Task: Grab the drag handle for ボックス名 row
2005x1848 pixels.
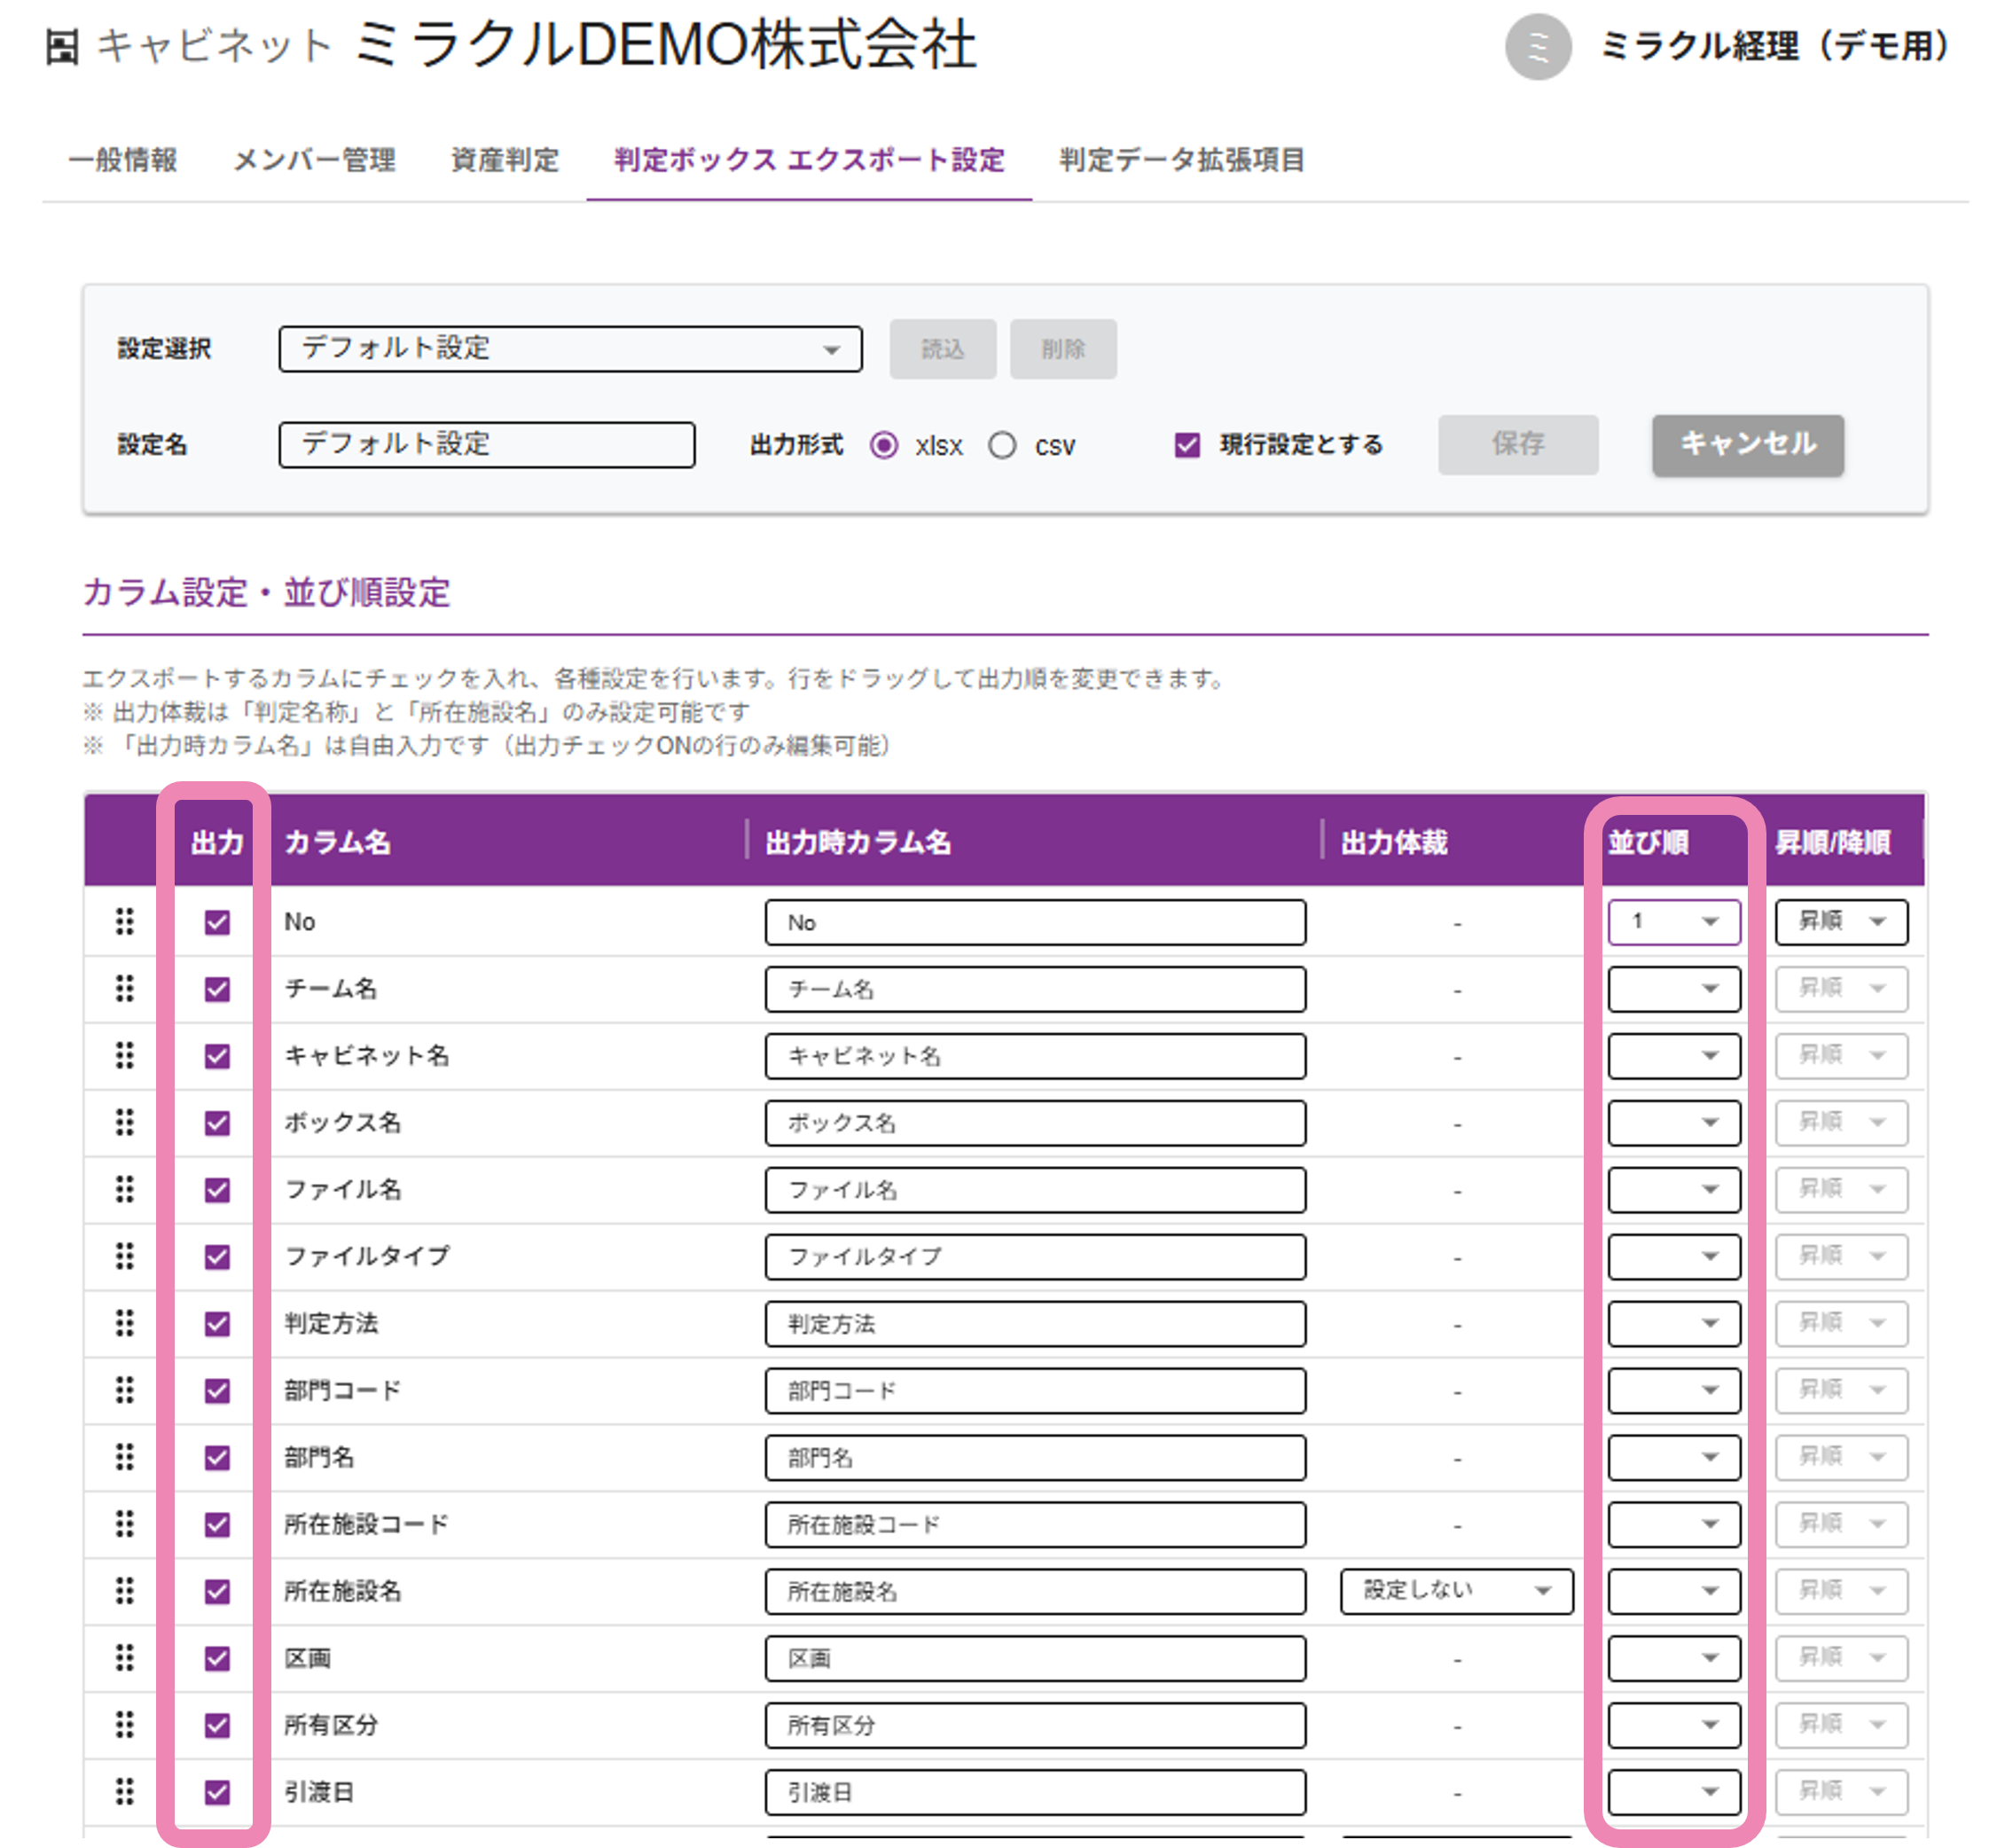Action: pyautogui.click(x=124, y=1122)
